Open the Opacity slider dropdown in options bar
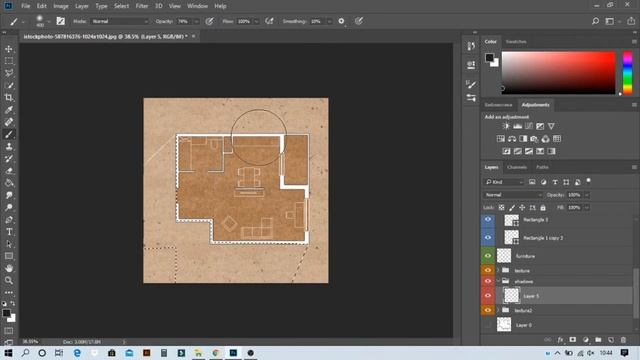 click(x=196, y=21)
